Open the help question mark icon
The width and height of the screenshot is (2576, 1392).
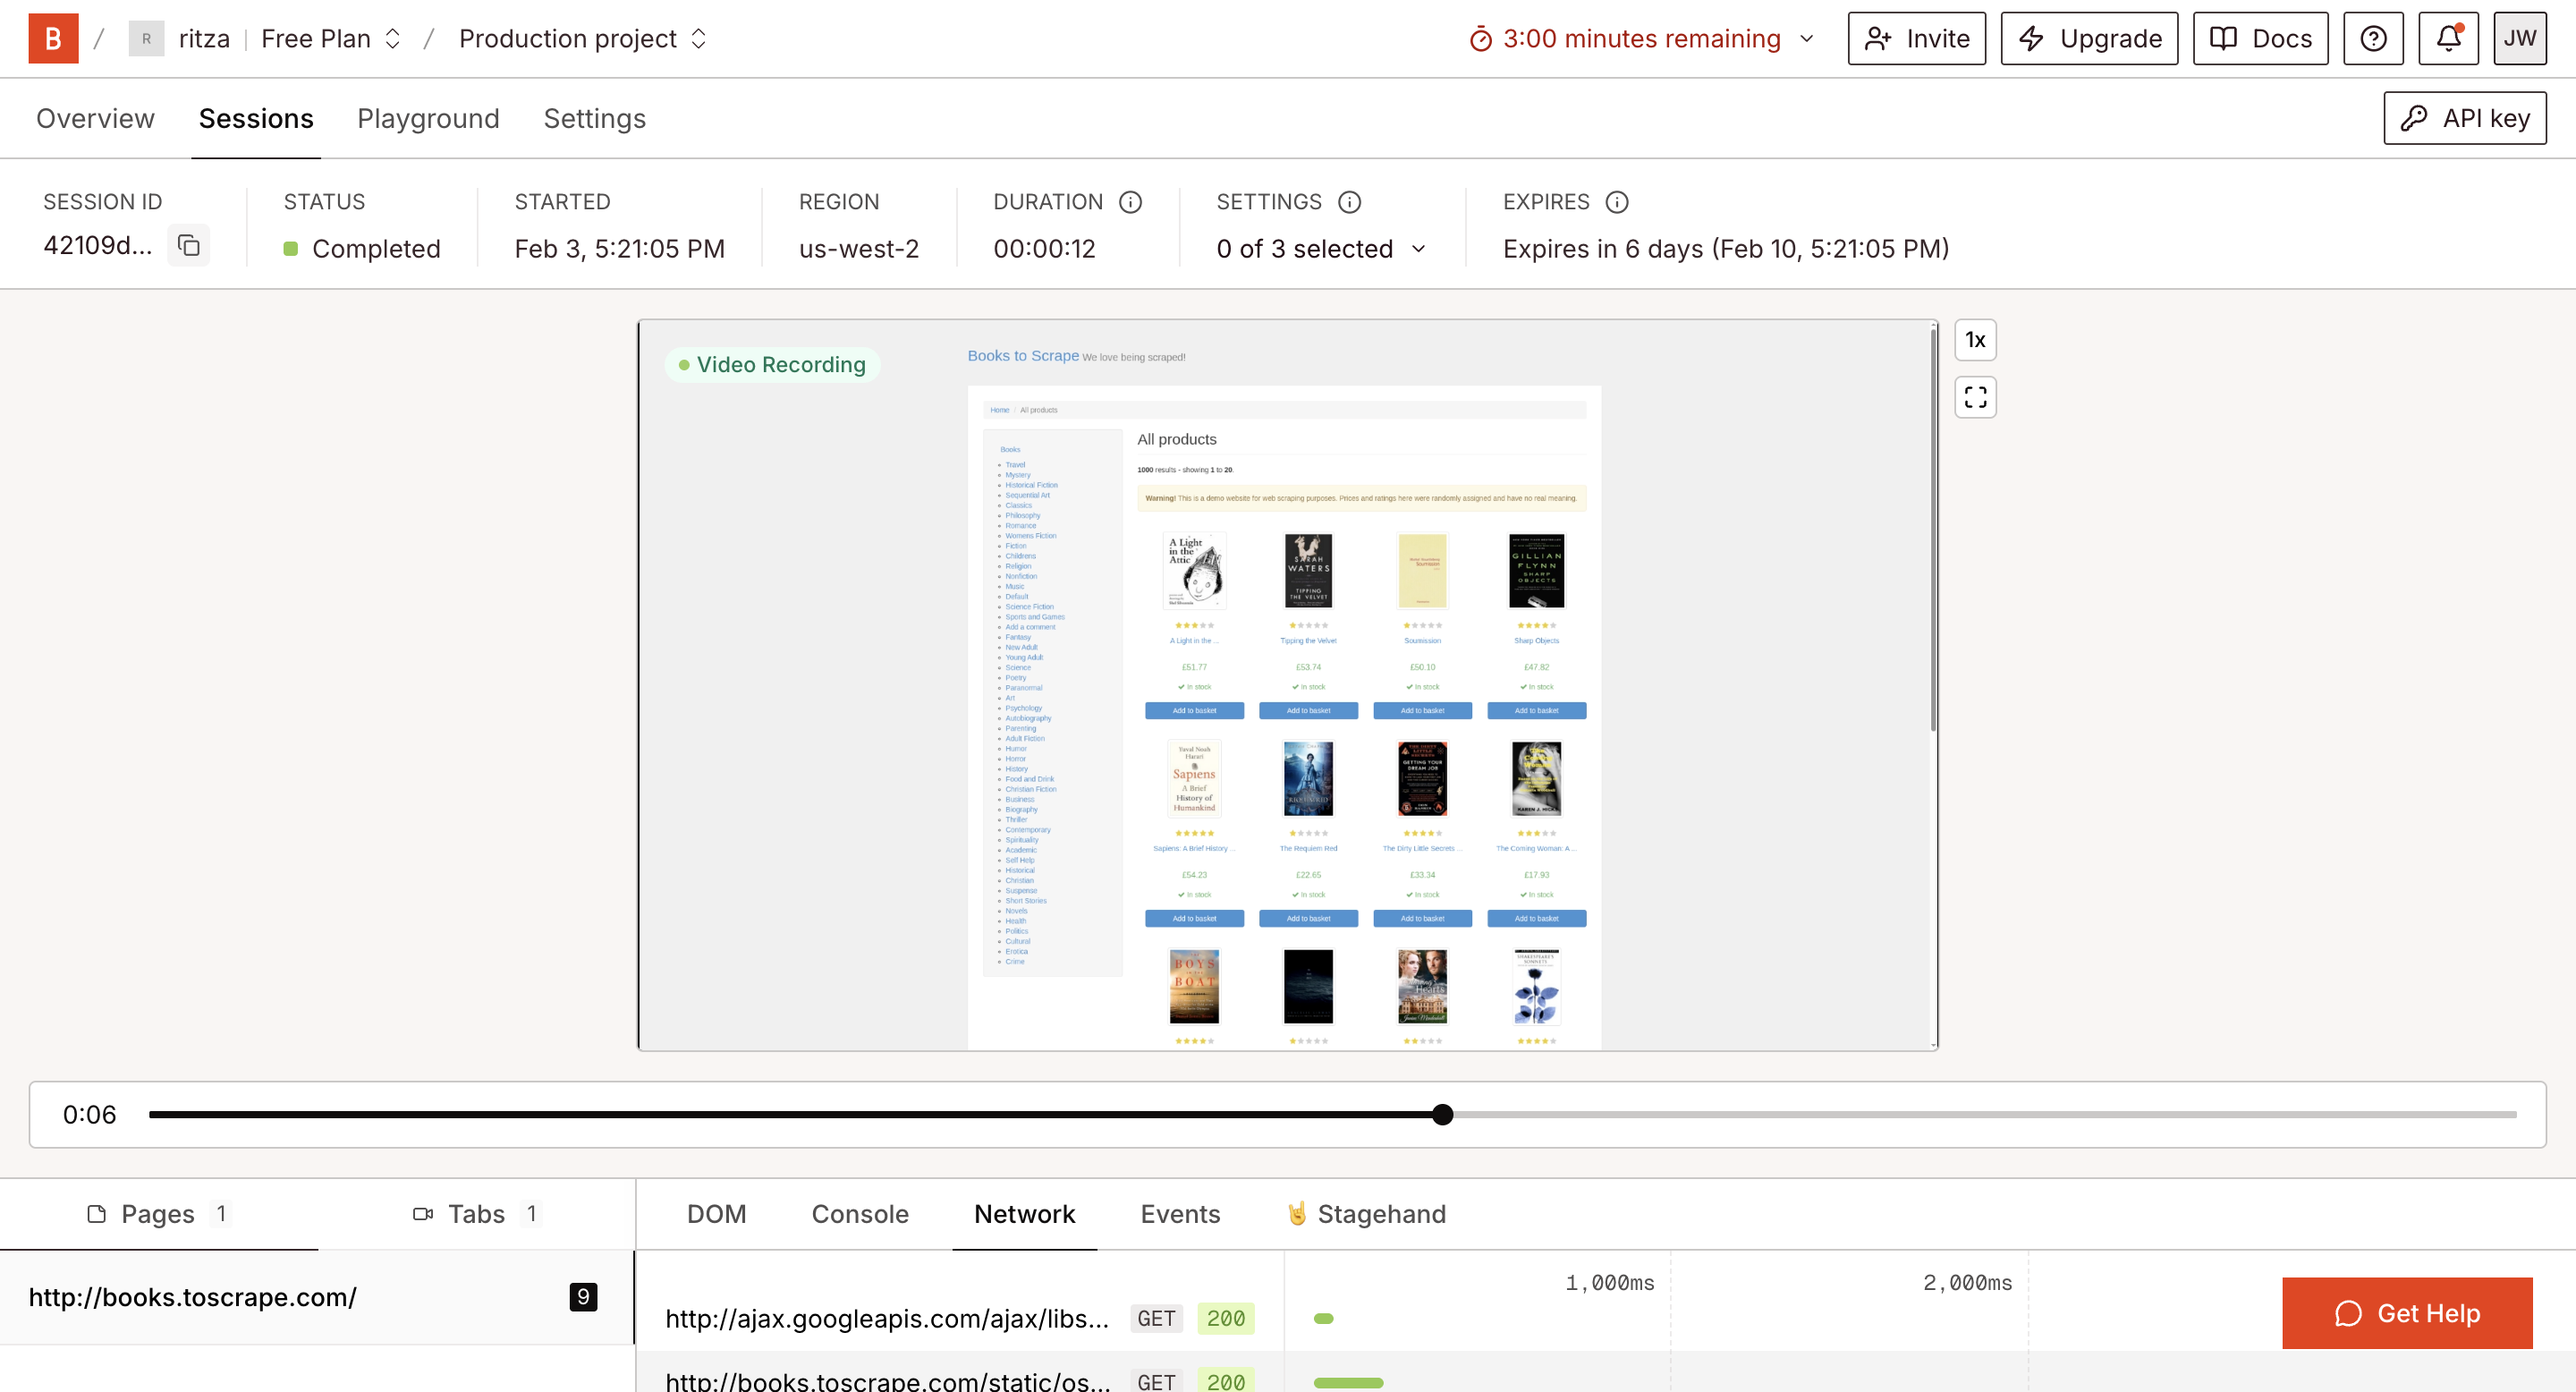[2373, 39]
